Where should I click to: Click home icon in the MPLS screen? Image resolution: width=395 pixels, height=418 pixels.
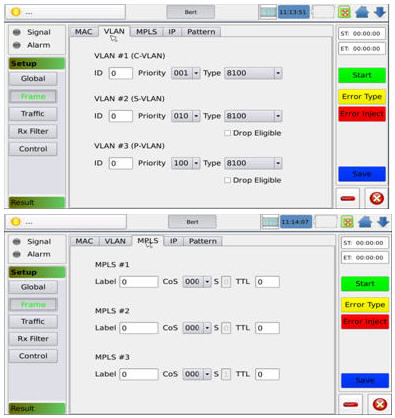(x=365, y=222)
